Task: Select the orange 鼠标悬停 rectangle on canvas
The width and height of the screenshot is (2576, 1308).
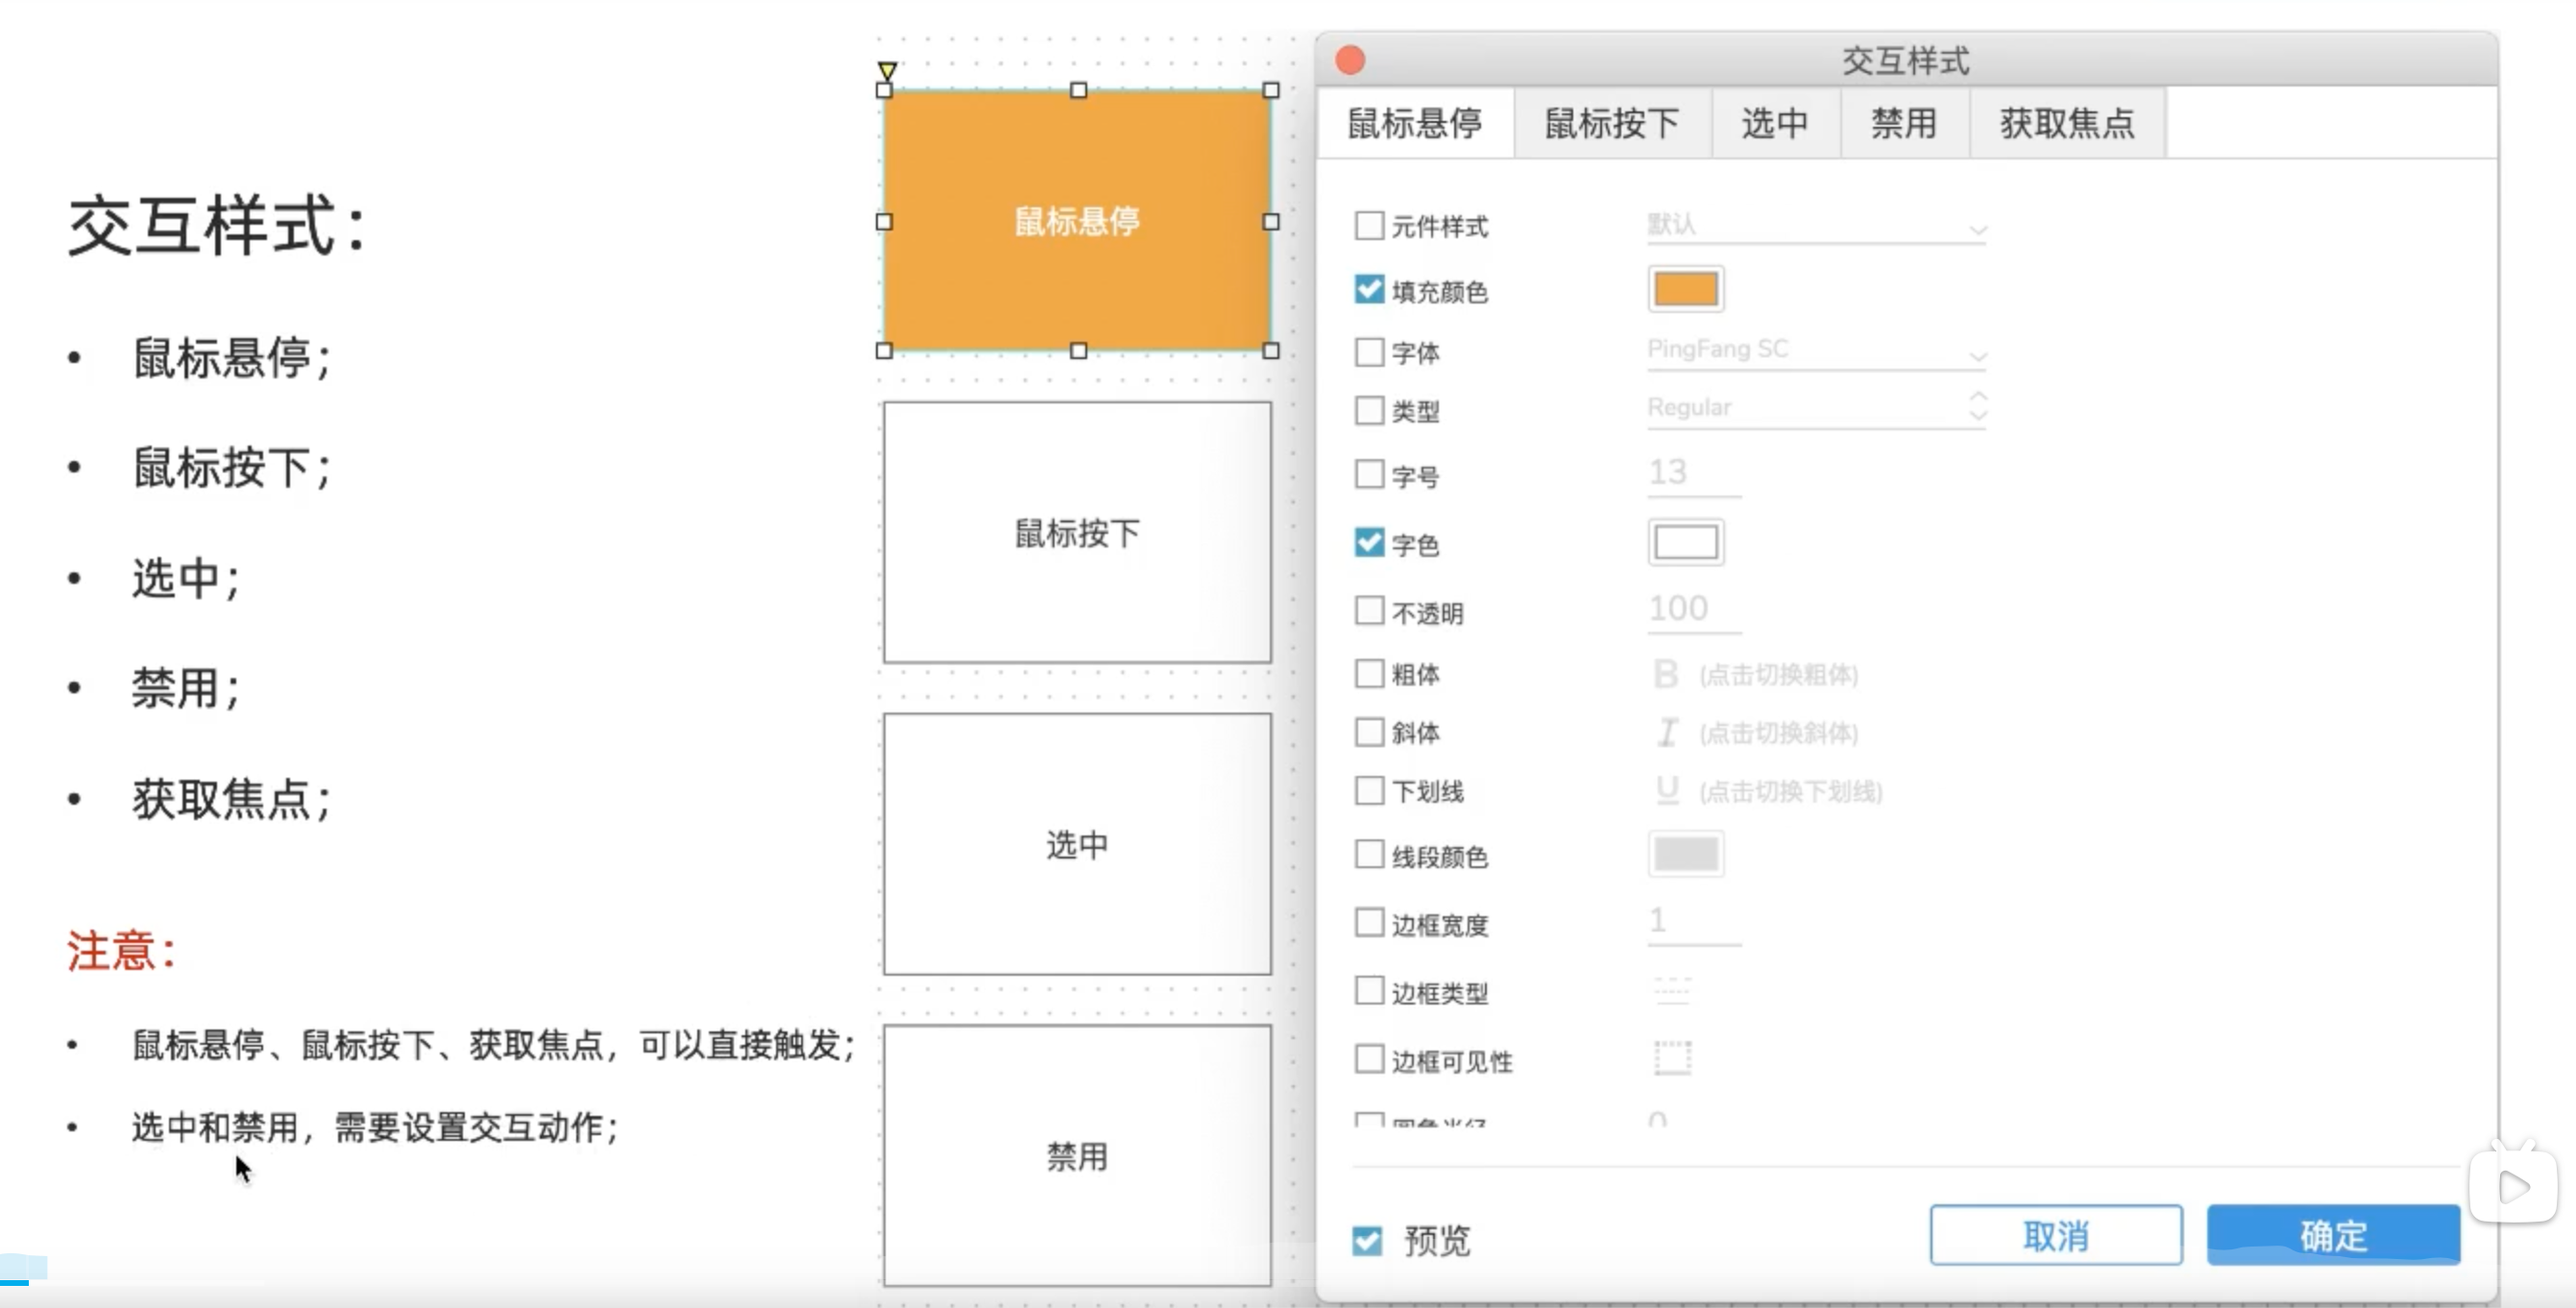Action: click(x=1077, y=221)
